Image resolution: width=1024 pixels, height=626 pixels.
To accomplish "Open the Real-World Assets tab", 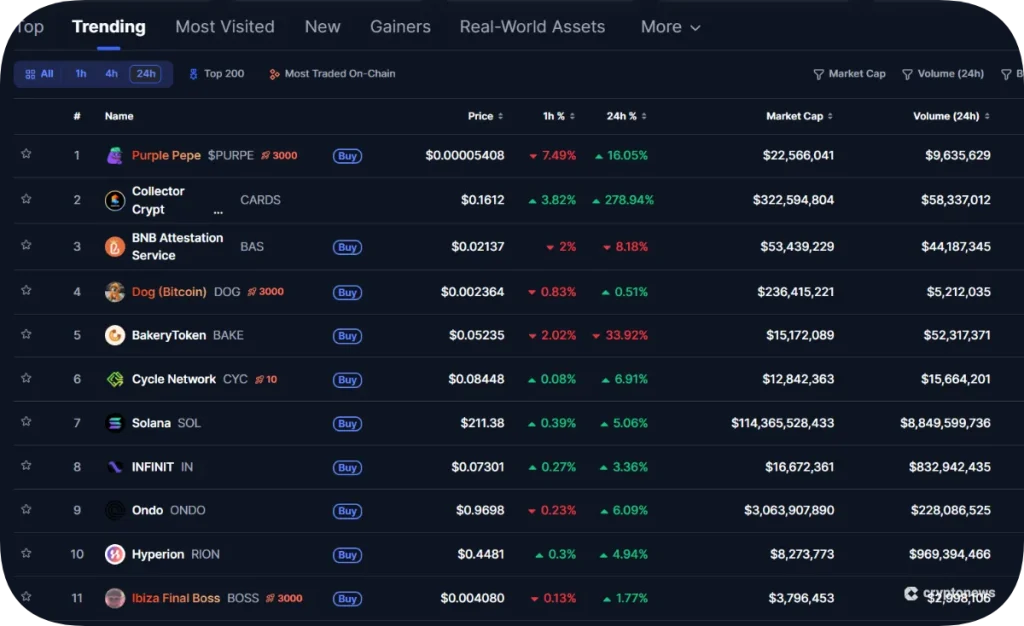I will 532,27.
